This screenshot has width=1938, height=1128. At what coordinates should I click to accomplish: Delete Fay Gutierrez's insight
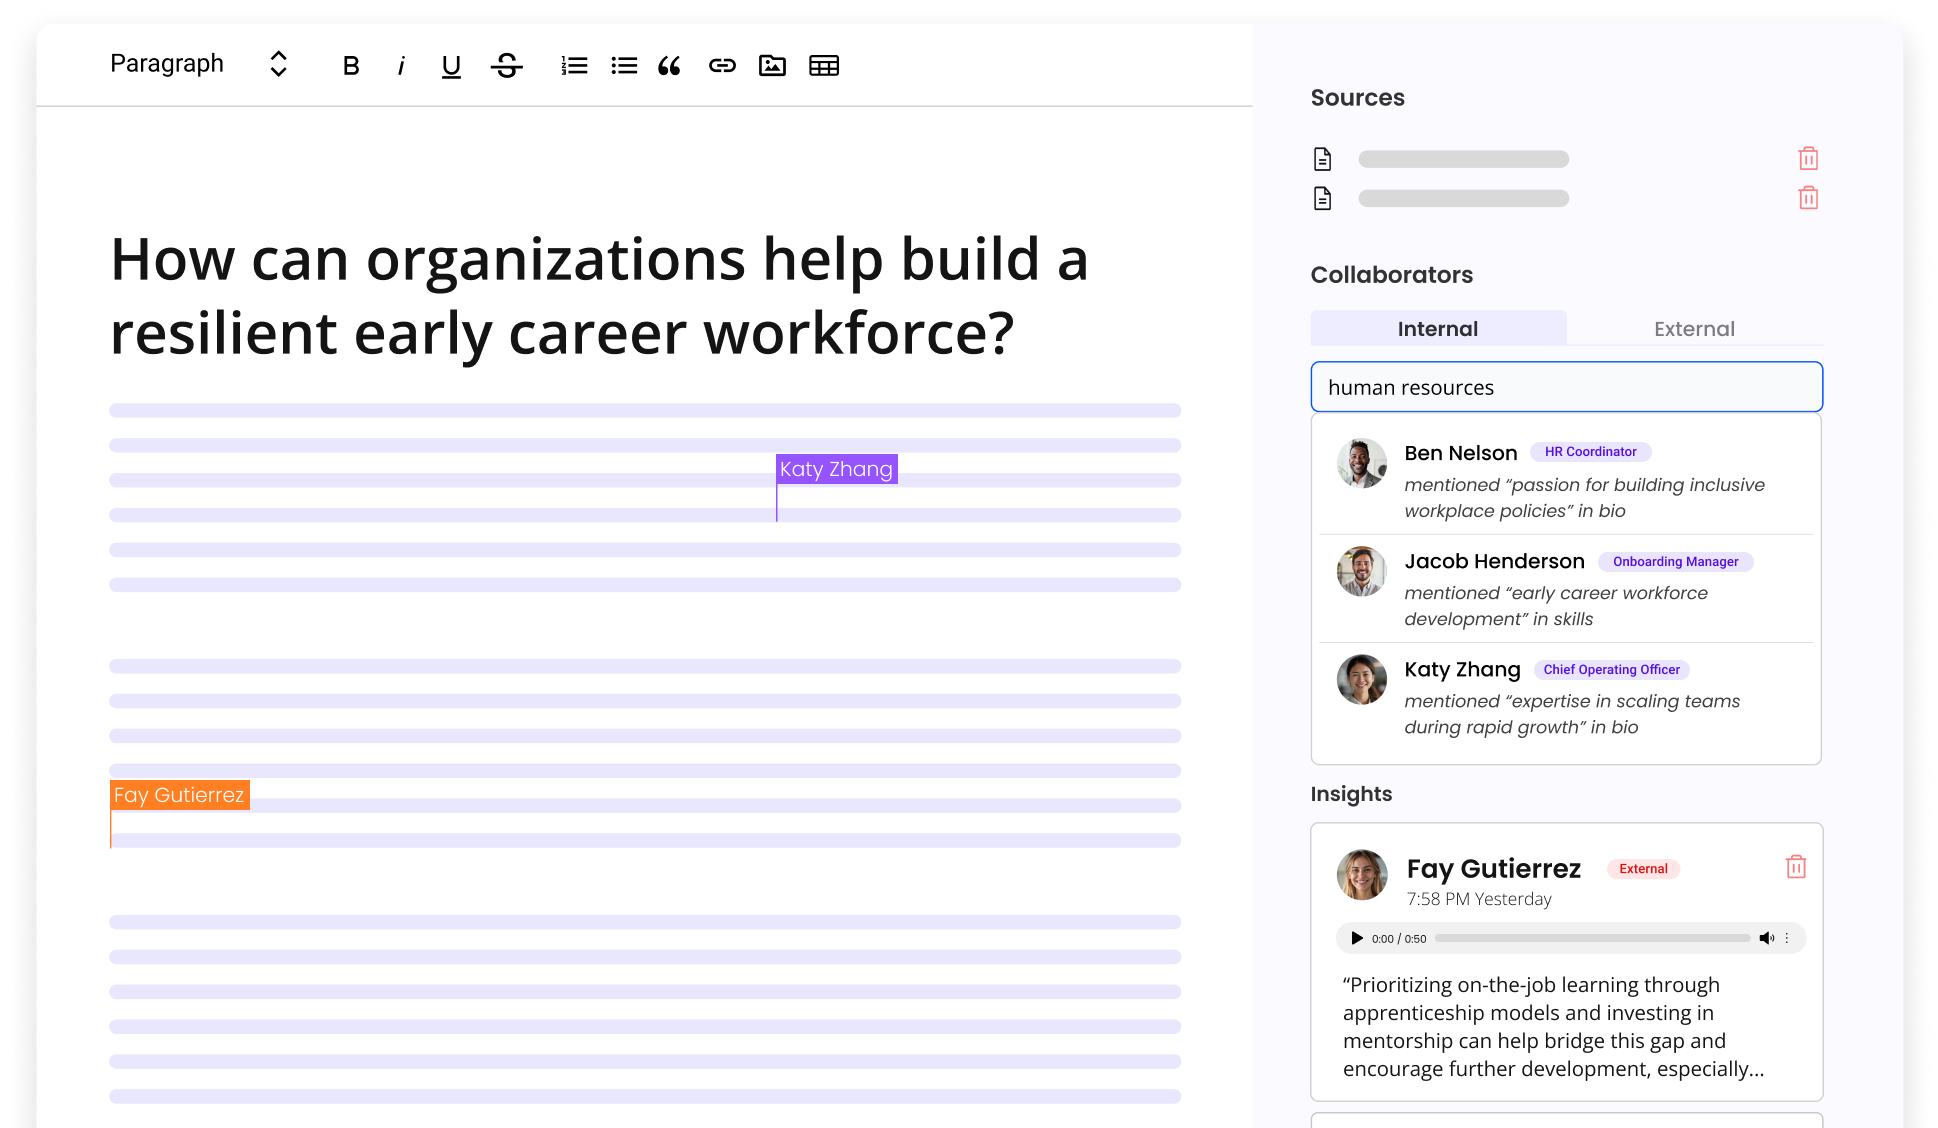pos(1796,867)
